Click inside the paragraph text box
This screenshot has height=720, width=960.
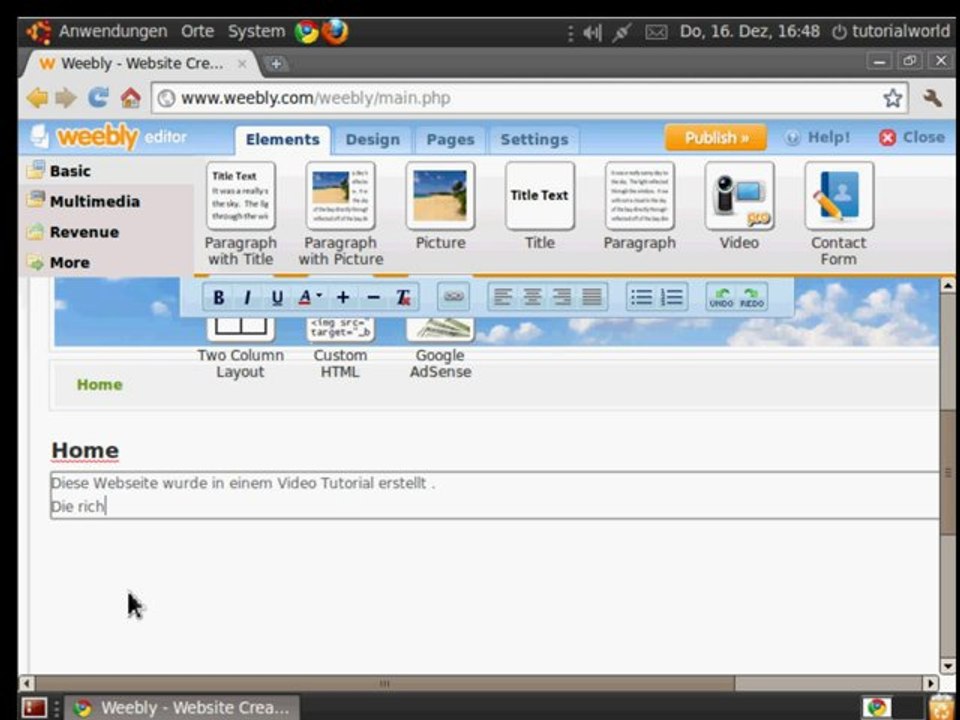click(495, 495)
